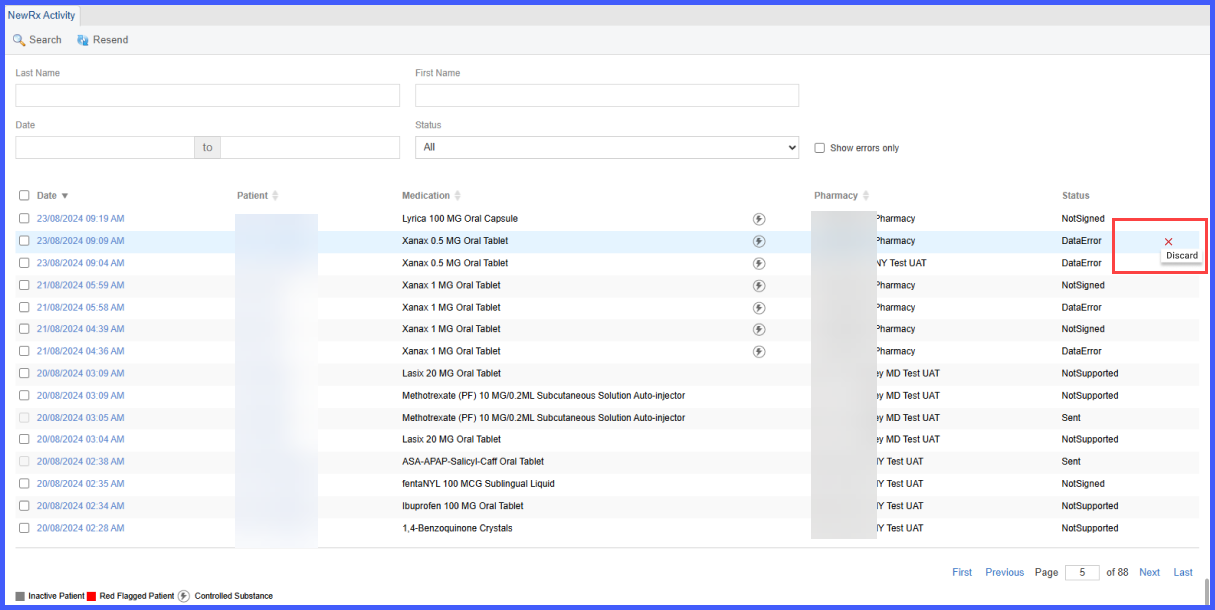Click controlled substance icon on Lyrica row
This screenshot has height=610, width=1215.
pyautogui.click(x=759, y=219)
